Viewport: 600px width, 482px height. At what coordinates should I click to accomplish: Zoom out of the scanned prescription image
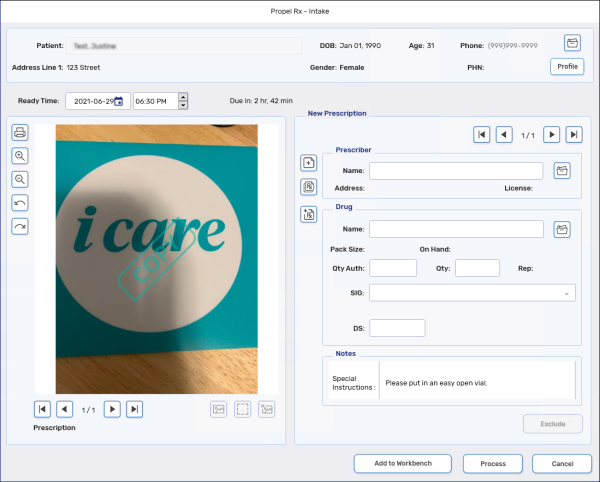(20, 178)
